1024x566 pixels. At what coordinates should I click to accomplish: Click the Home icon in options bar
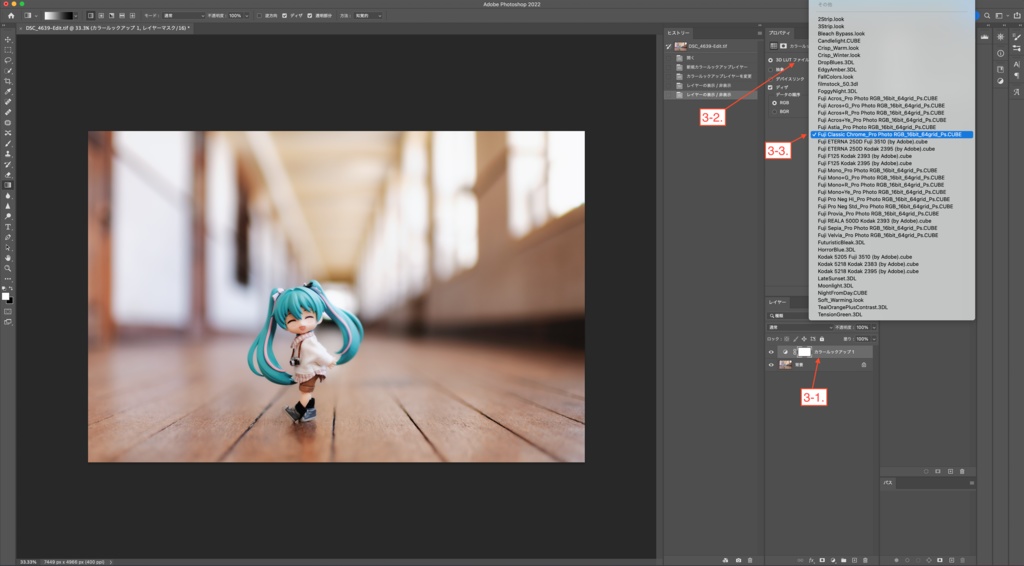(11, 16)
